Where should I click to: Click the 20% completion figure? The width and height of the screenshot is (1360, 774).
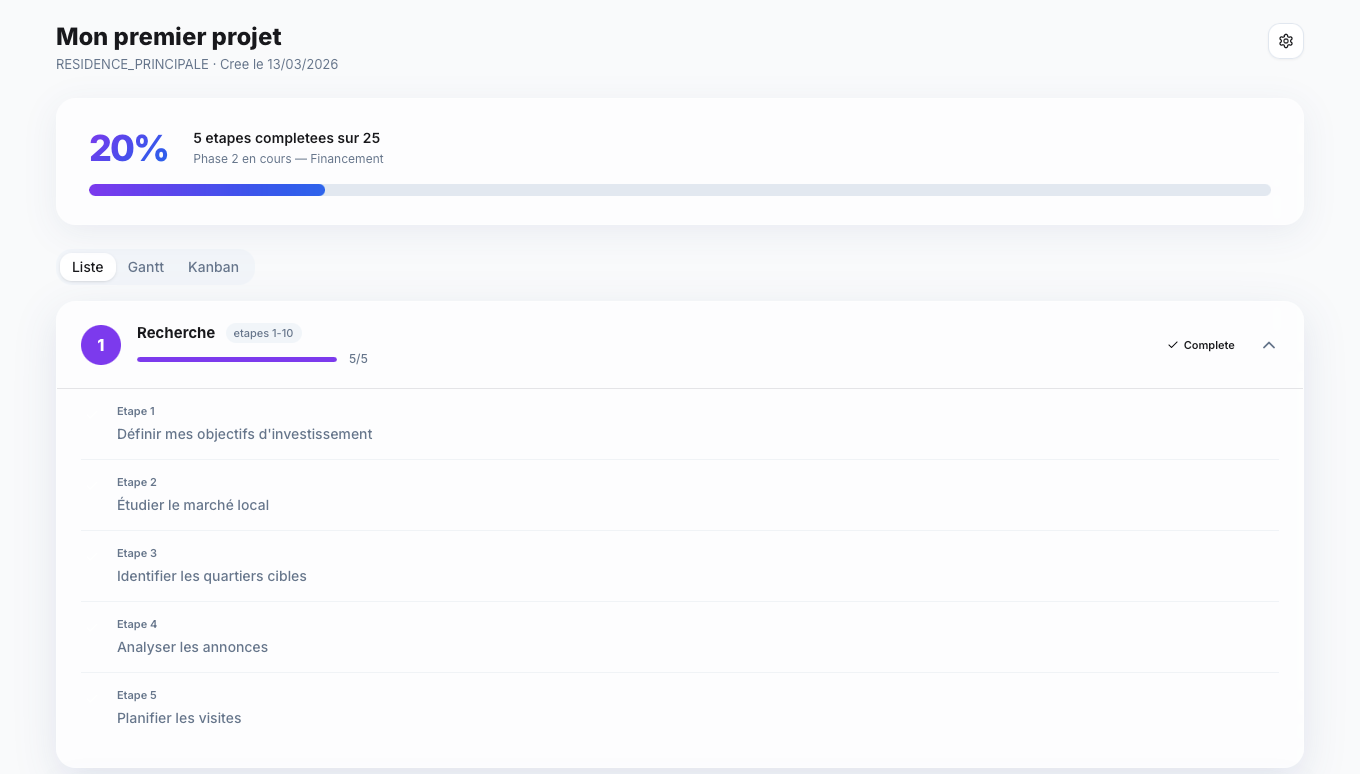pos(129,148)
